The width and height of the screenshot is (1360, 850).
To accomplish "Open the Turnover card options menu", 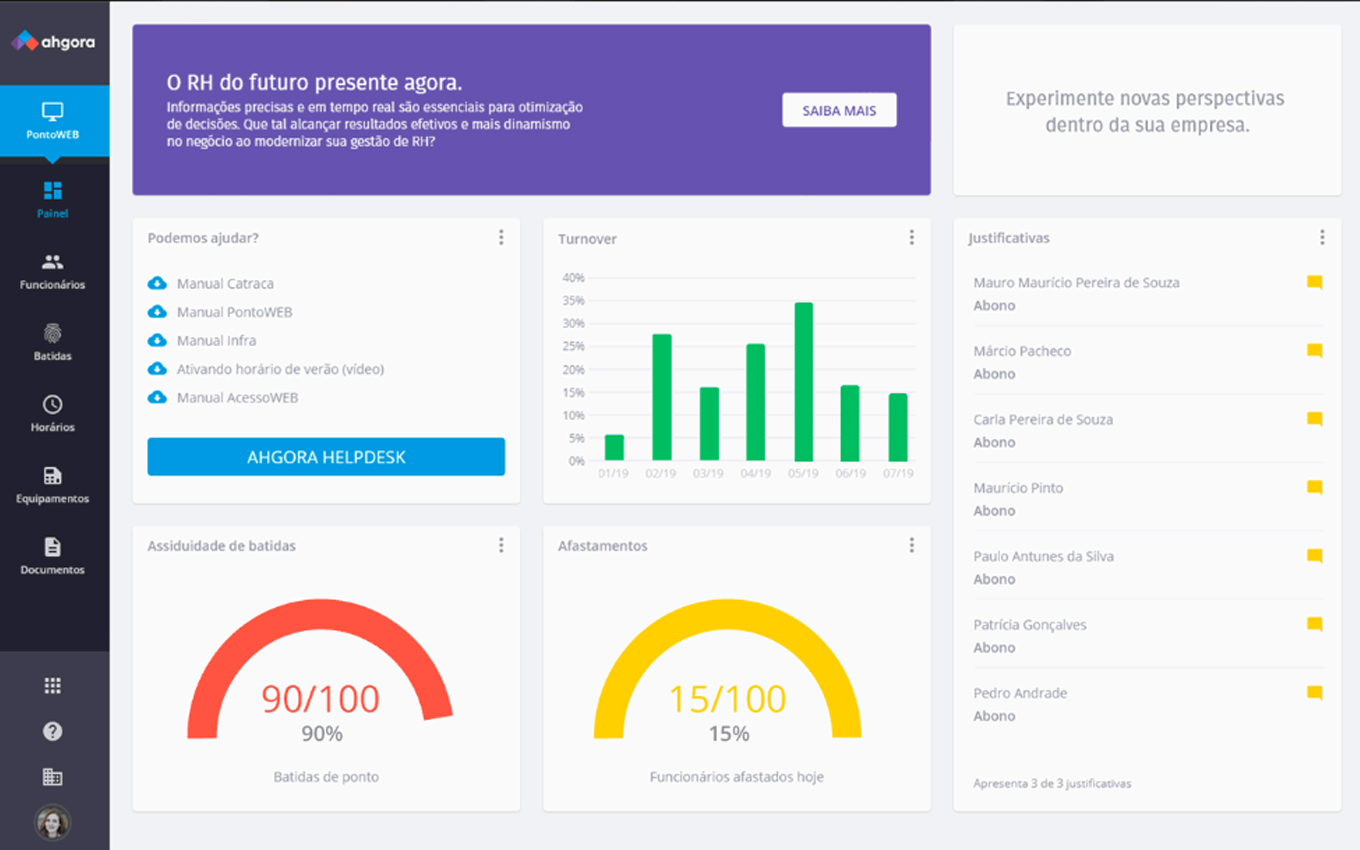I will [x=911, y=238].
